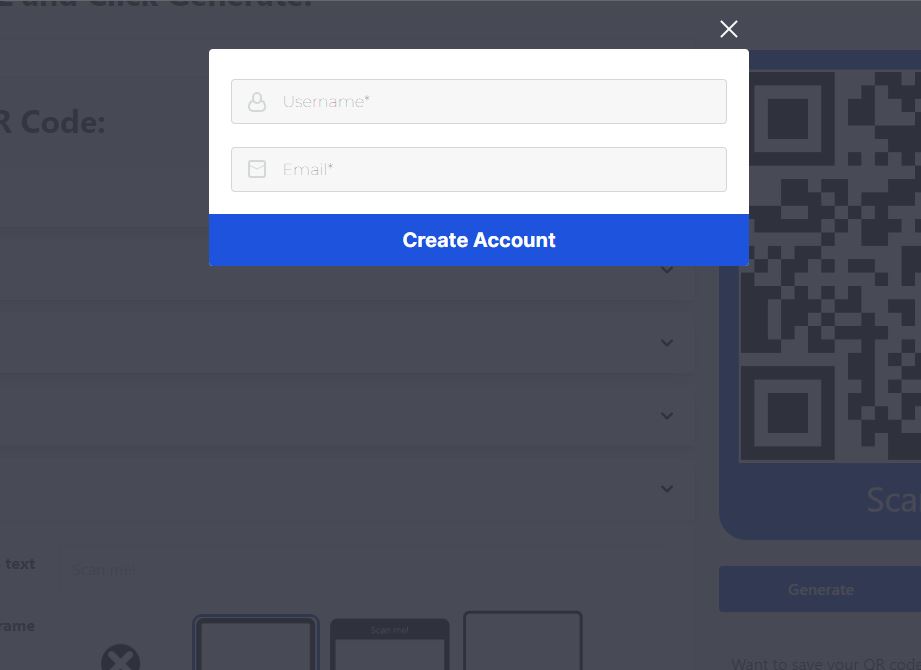921x670 pixels.
Task: Click the 'Want to save your QR code' text
Action: click(826, 664)
